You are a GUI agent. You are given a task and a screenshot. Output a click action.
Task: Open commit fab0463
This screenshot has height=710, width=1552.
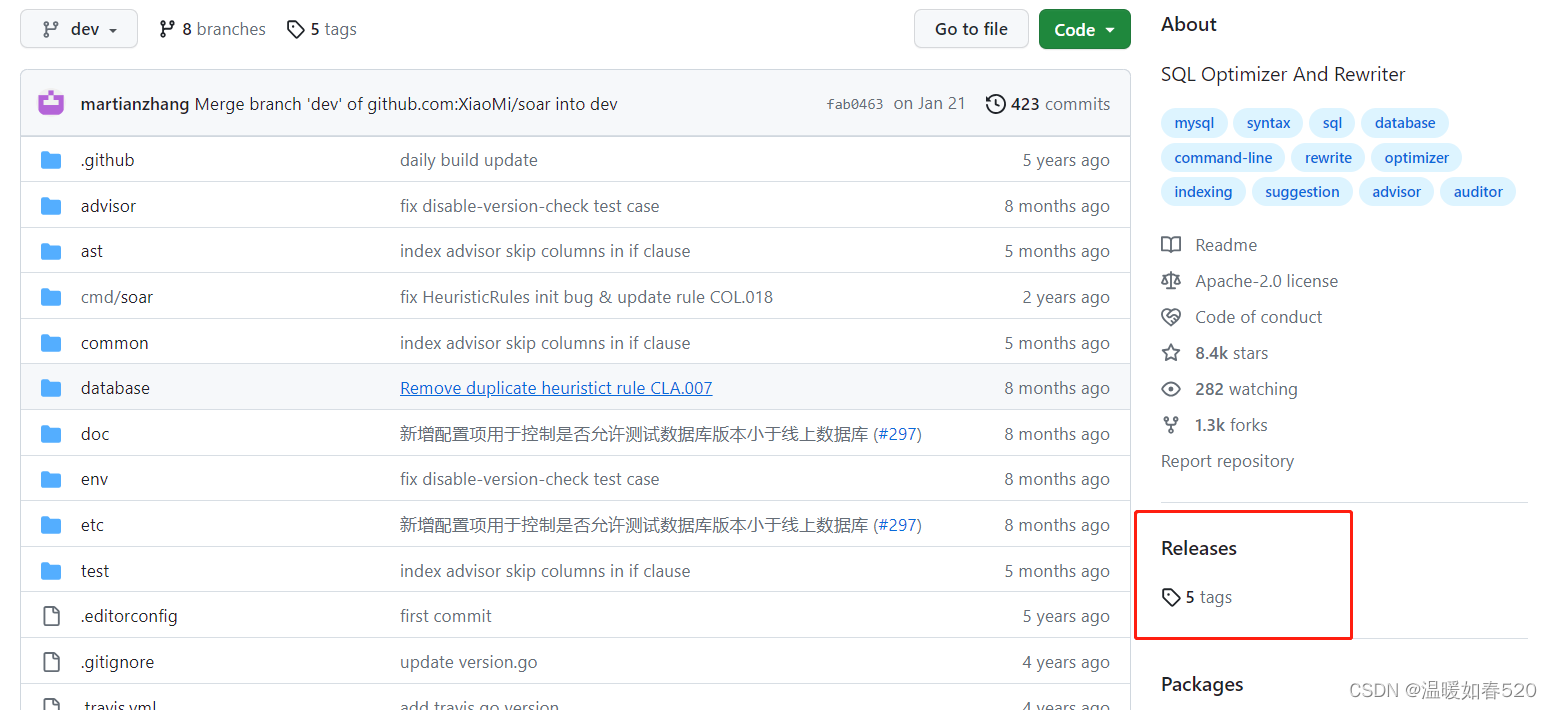coord(855,103)
